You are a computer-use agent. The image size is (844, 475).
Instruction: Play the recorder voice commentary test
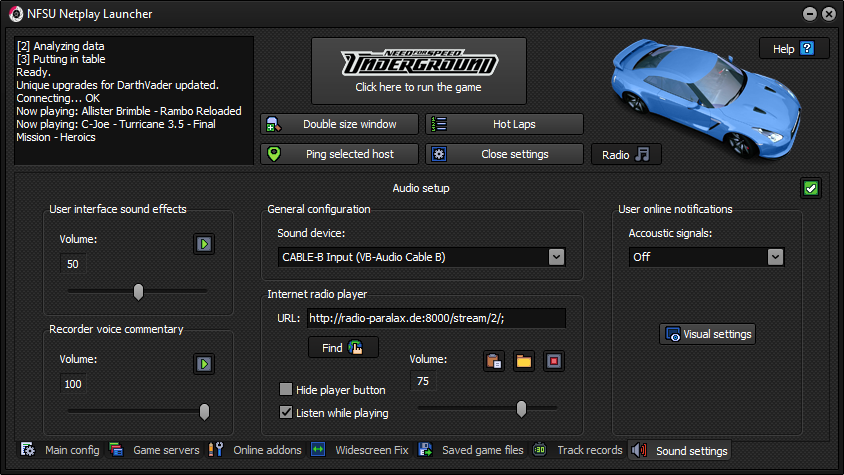(x=204, y=364)
